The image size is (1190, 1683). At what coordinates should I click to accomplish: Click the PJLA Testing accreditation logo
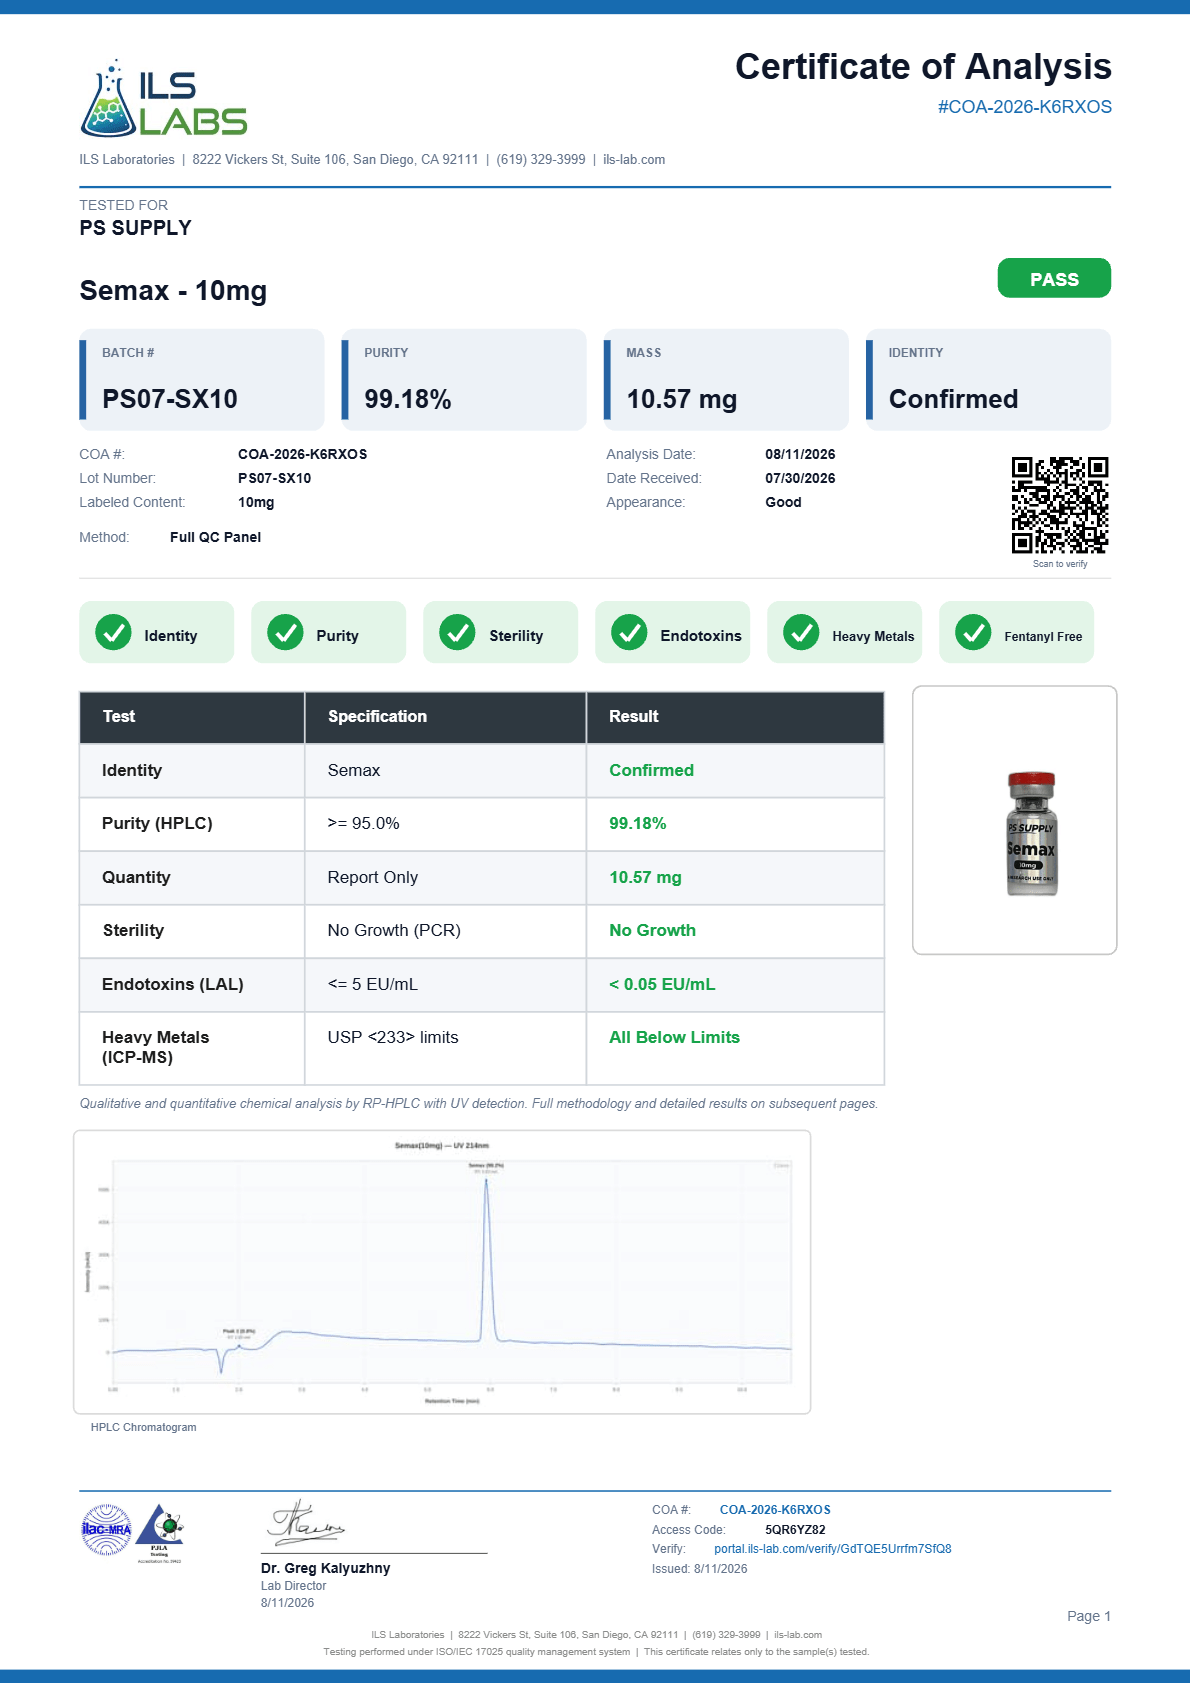(160, 1532)
